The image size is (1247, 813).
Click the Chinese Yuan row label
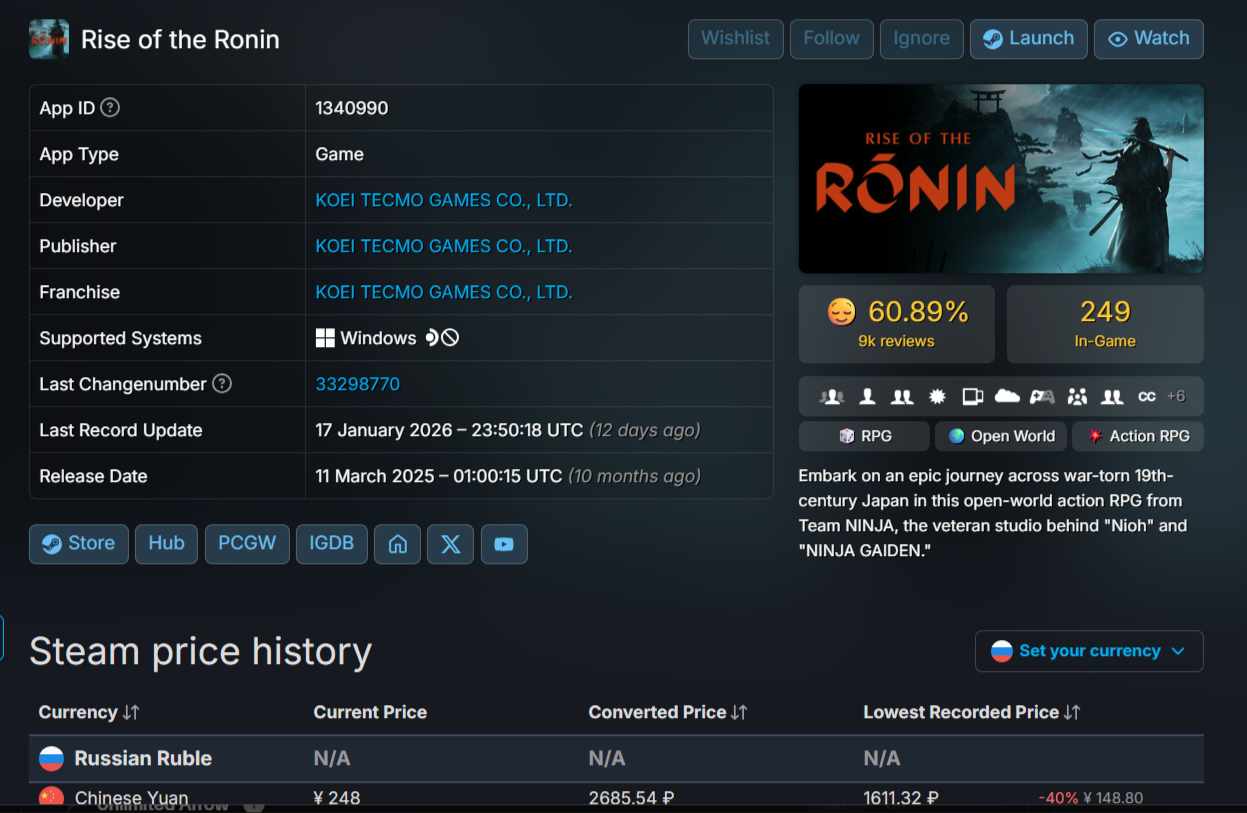coord(131,798)
